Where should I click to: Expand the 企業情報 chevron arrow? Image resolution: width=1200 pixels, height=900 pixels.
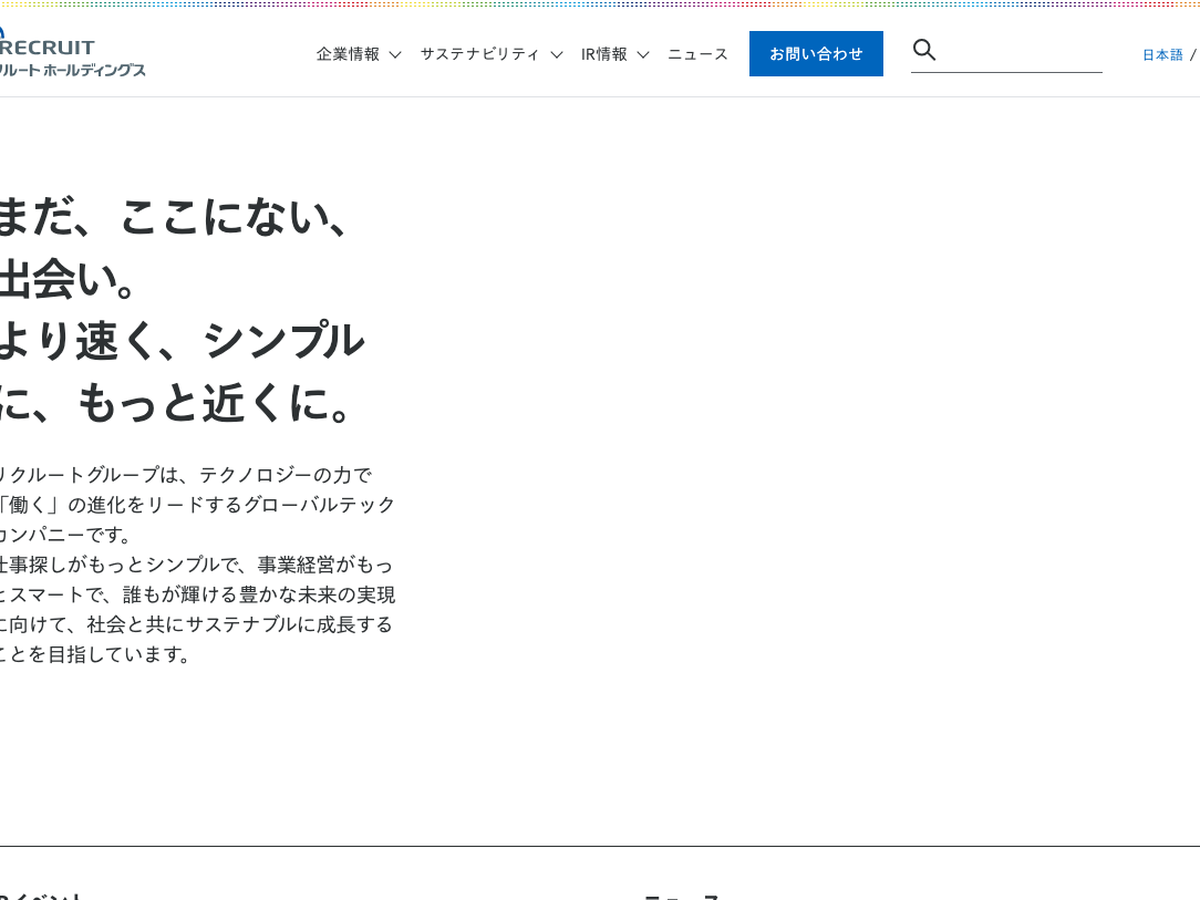pos(395,55)
